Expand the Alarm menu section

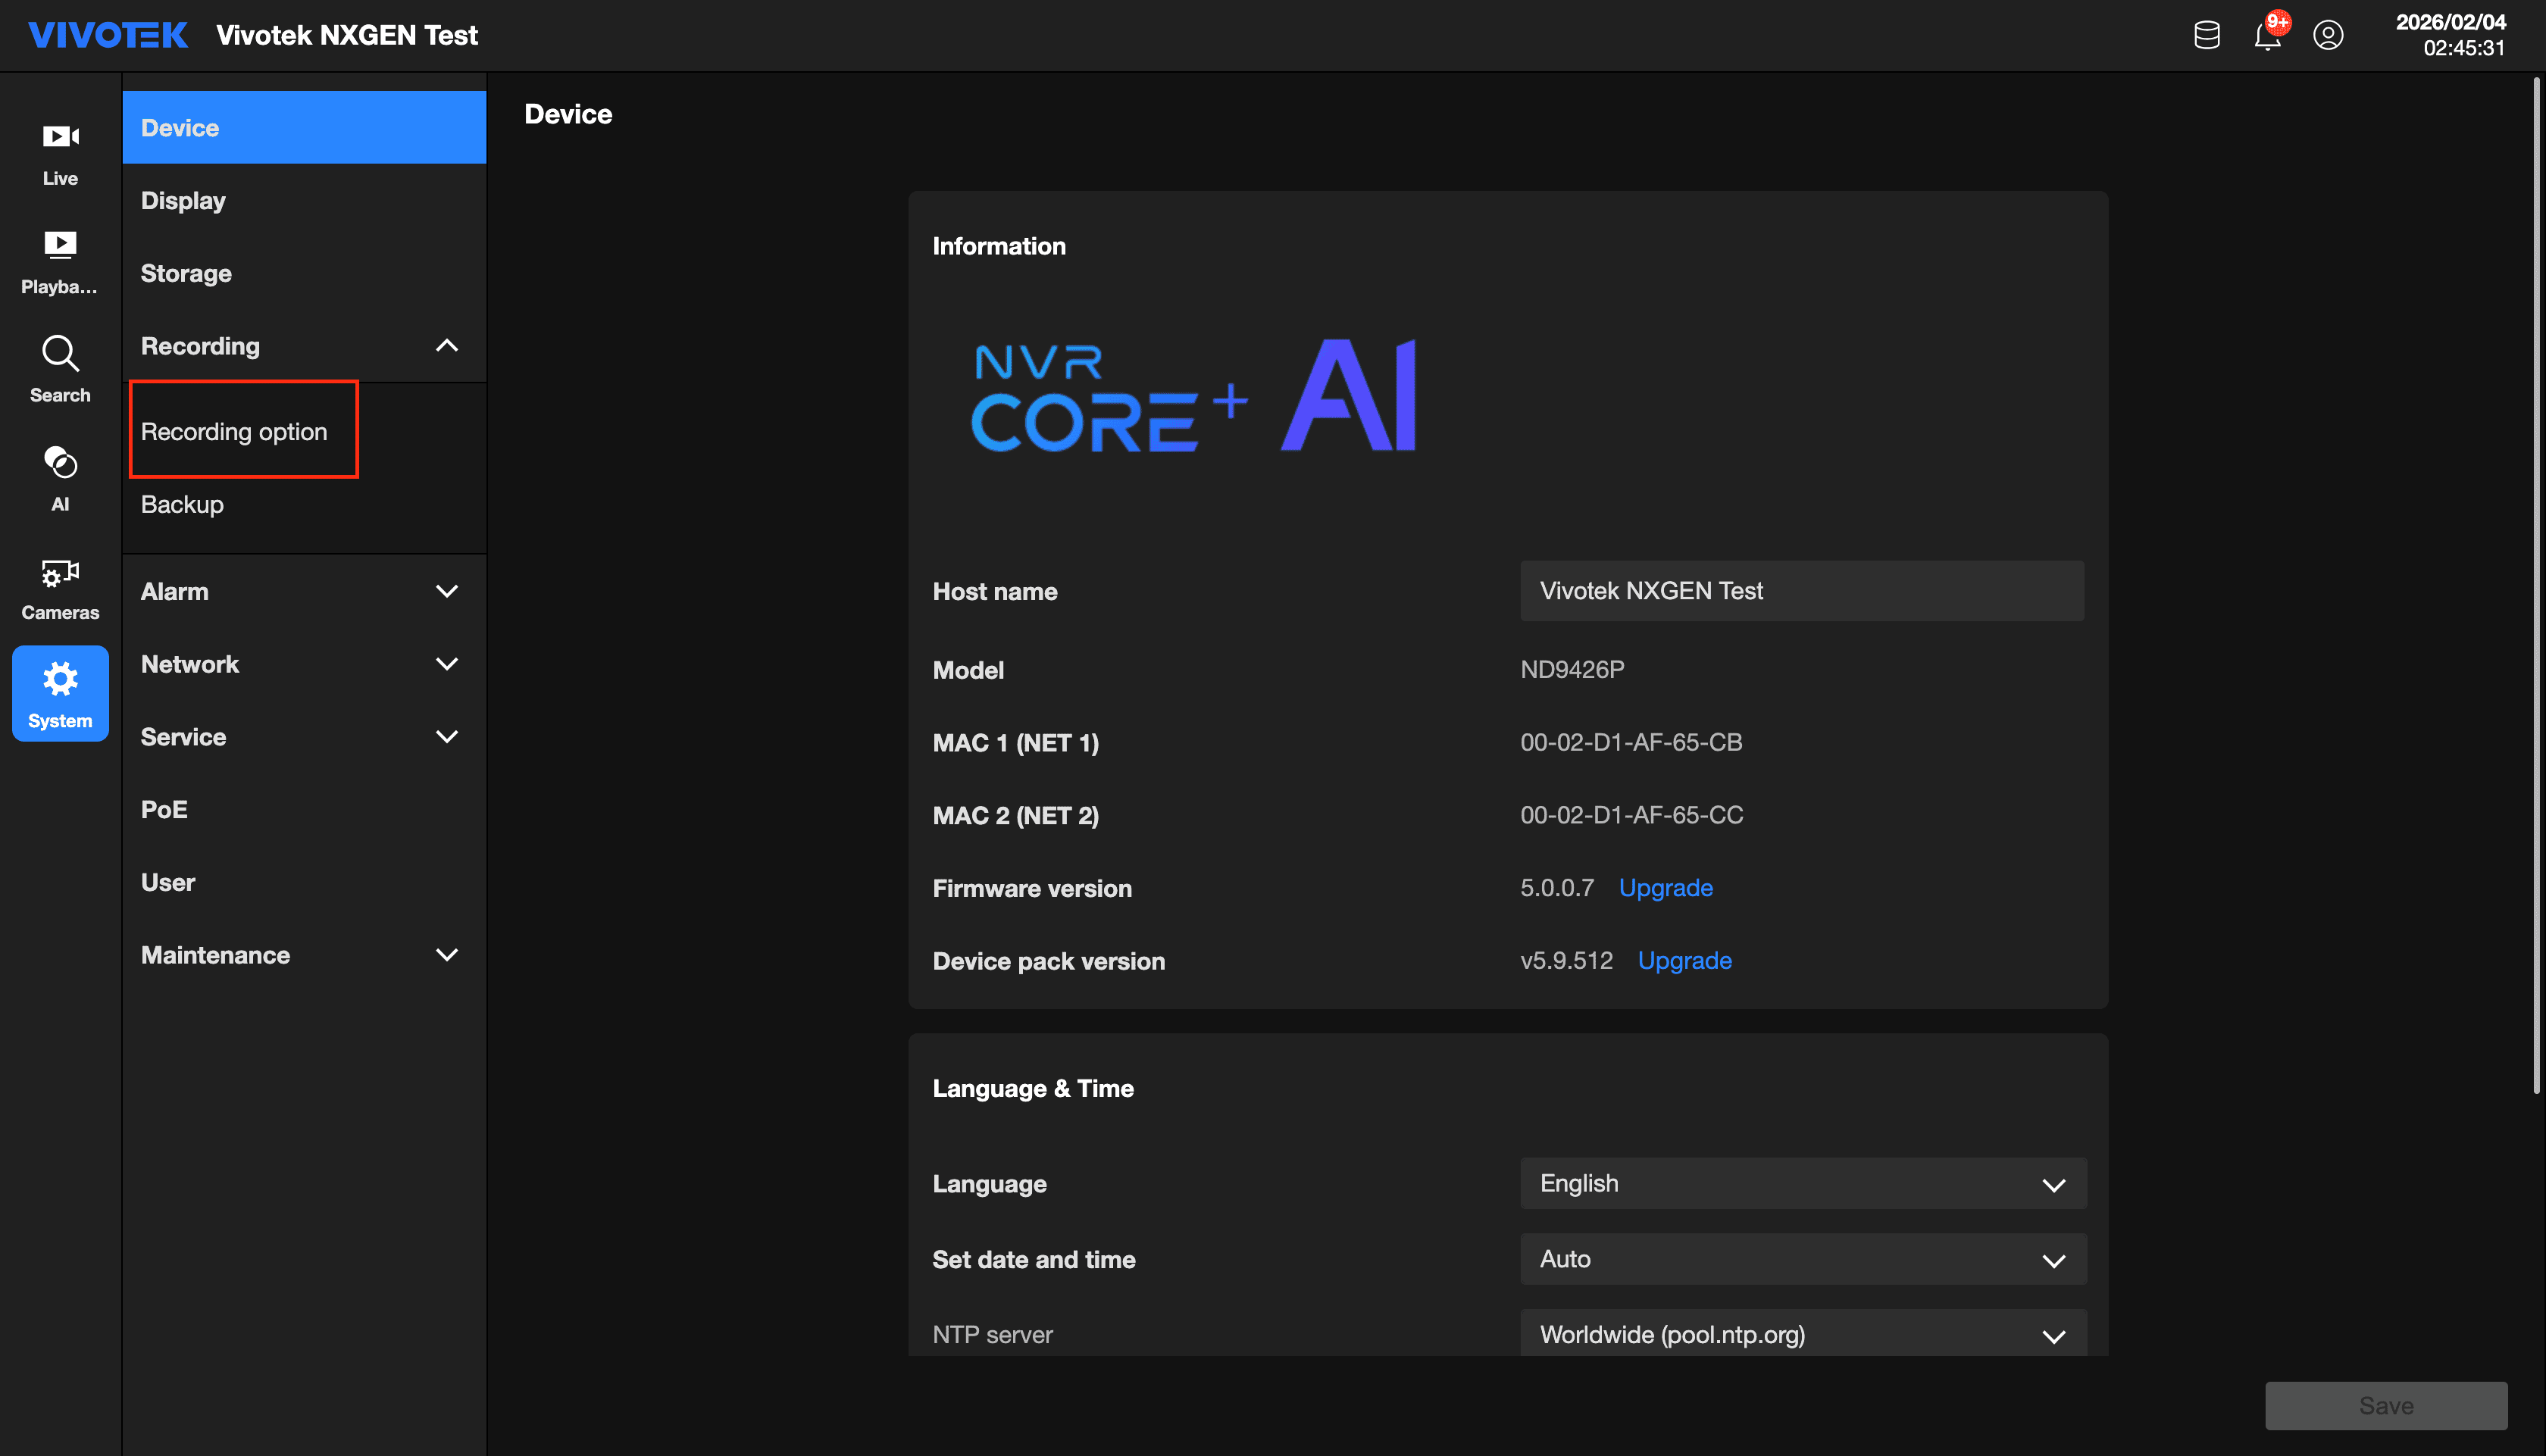click(446, 591)
